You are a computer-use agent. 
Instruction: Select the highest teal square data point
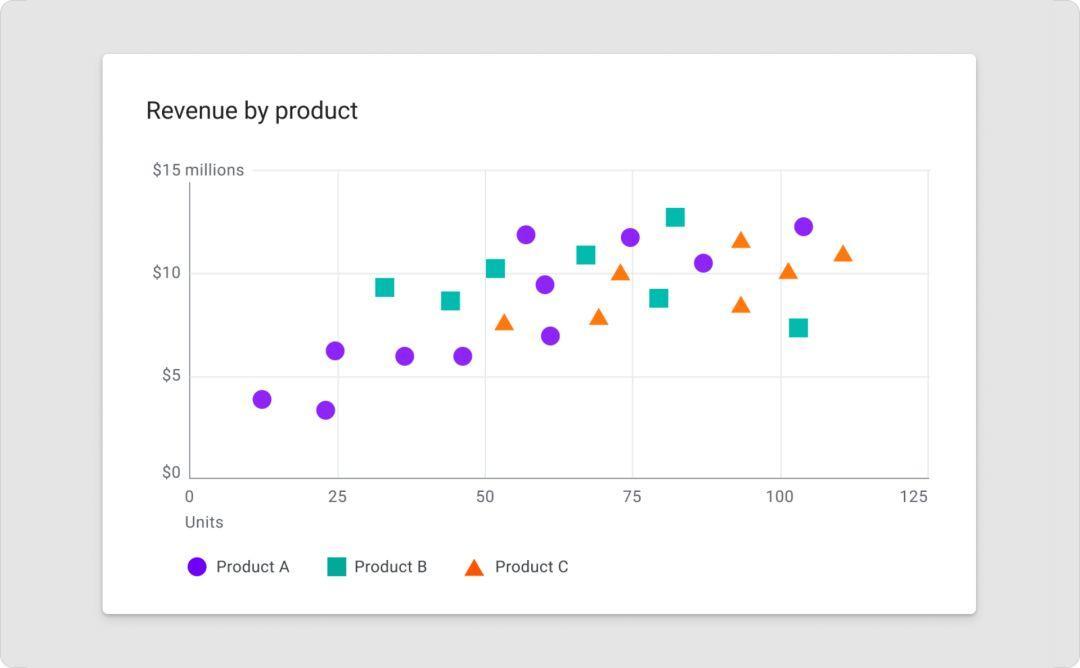coord(675,218)
